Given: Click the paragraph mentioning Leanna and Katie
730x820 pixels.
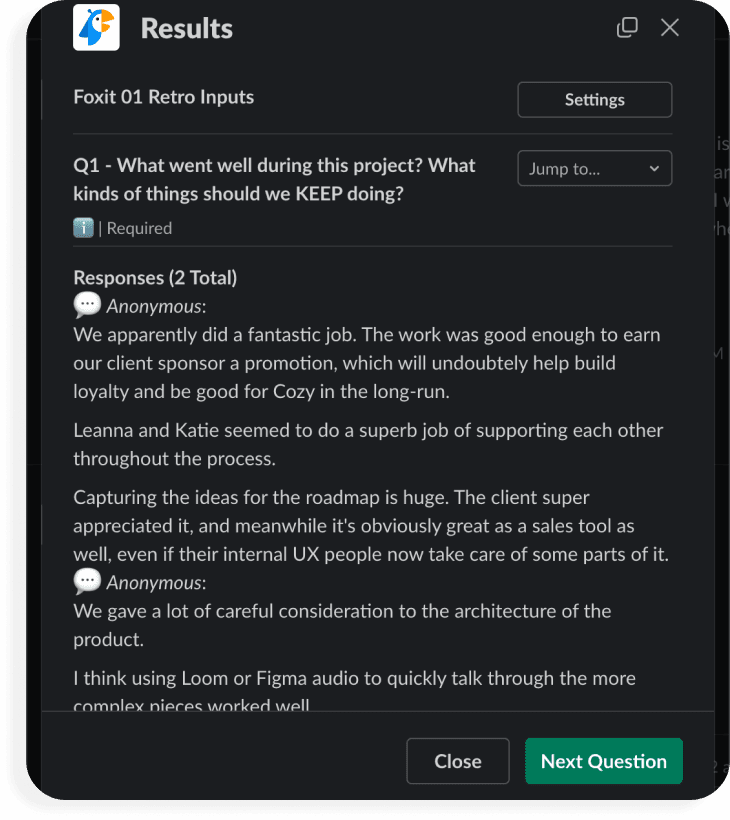Looking at the screenshot, I should coord(368,444).
